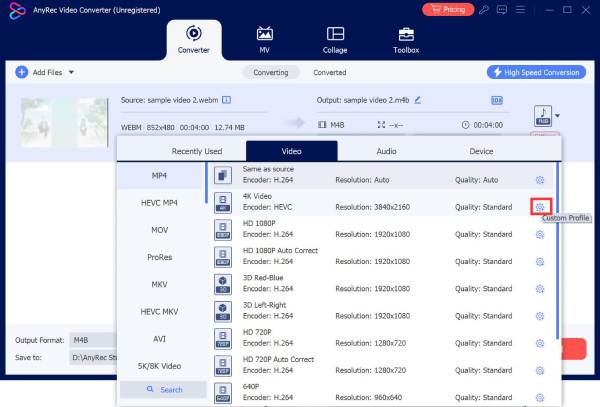Click the Add Files plus icon
Screen dimensions: 600x407
pos(21,72)
